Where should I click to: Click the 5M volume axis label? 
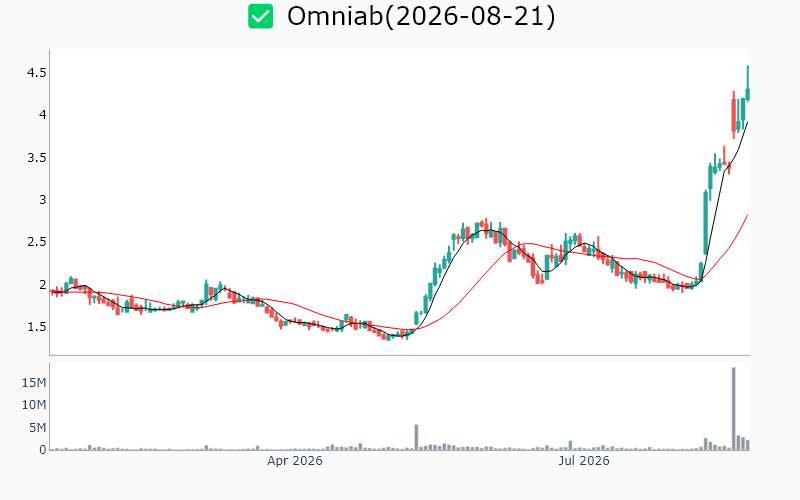(x=37, y=428)
